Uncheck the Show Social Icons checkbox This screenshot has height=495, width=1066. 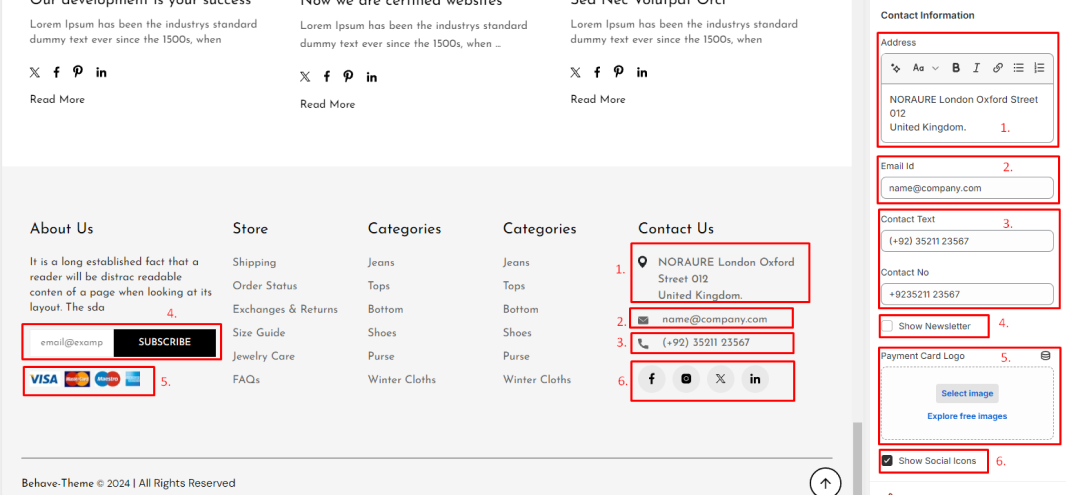(887, 460)
